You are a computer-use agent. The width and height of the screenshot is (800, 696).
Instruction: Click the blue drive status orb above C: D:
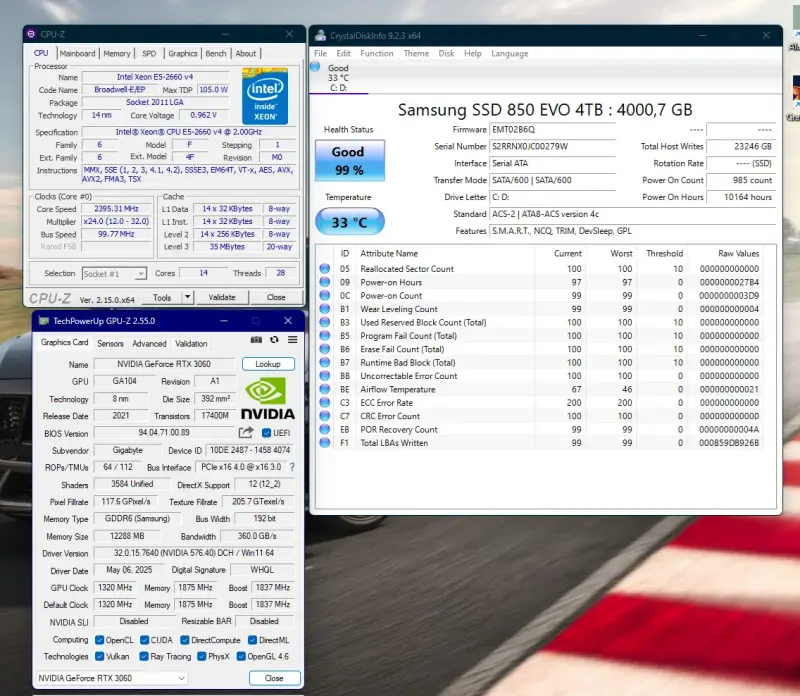coord(315,66)
